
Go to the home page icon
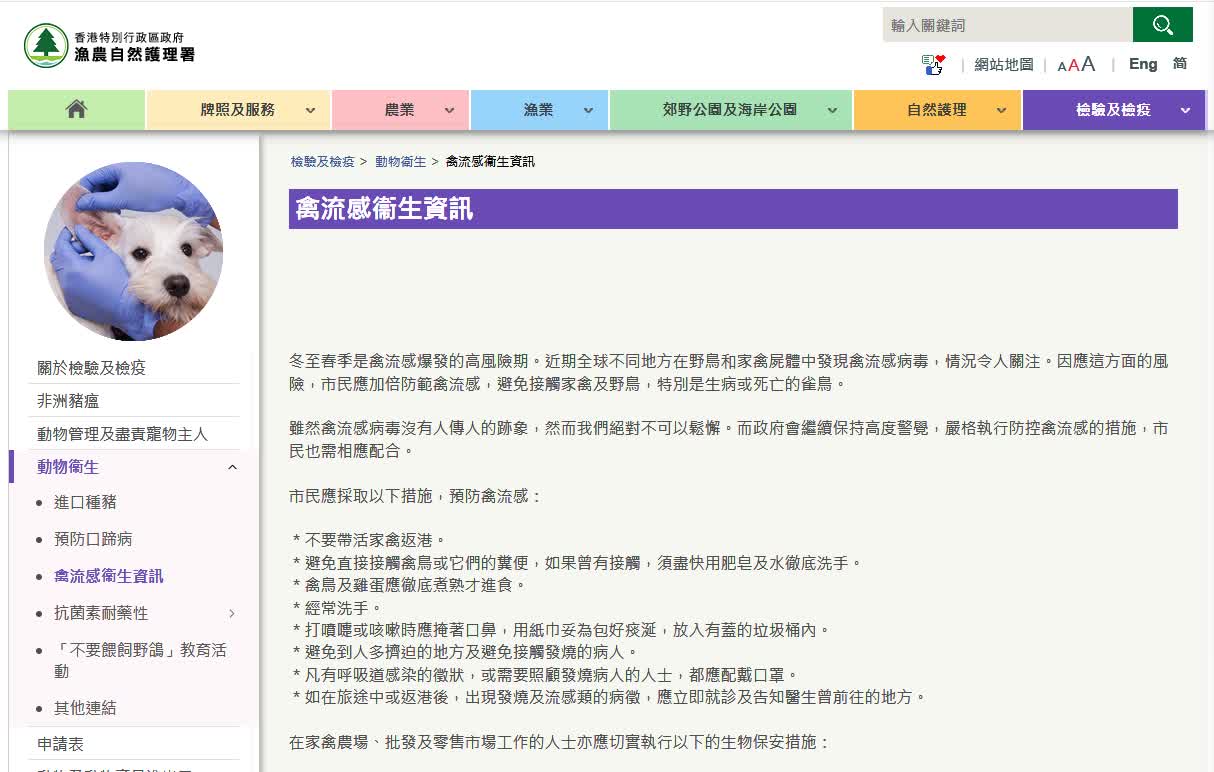click(76, 110)
